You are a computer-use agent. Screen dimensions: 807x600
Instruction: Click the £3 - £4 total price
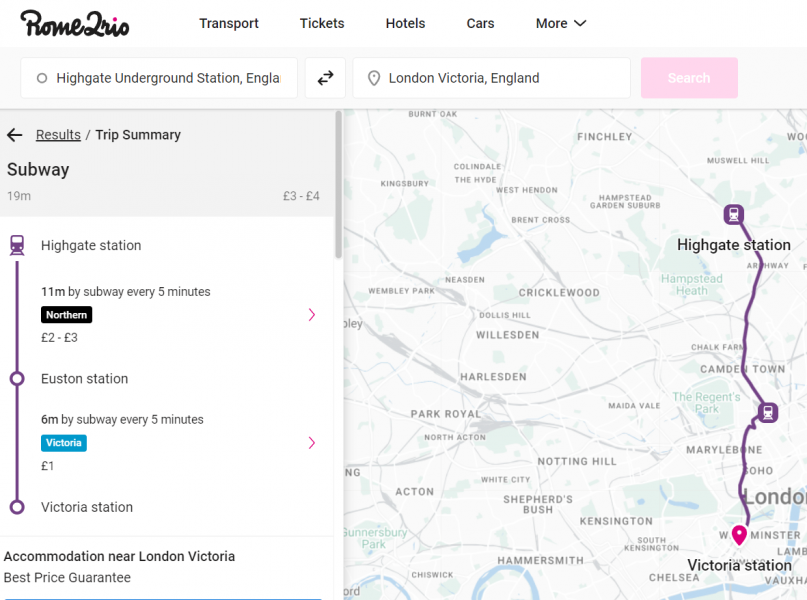point(301,196)
